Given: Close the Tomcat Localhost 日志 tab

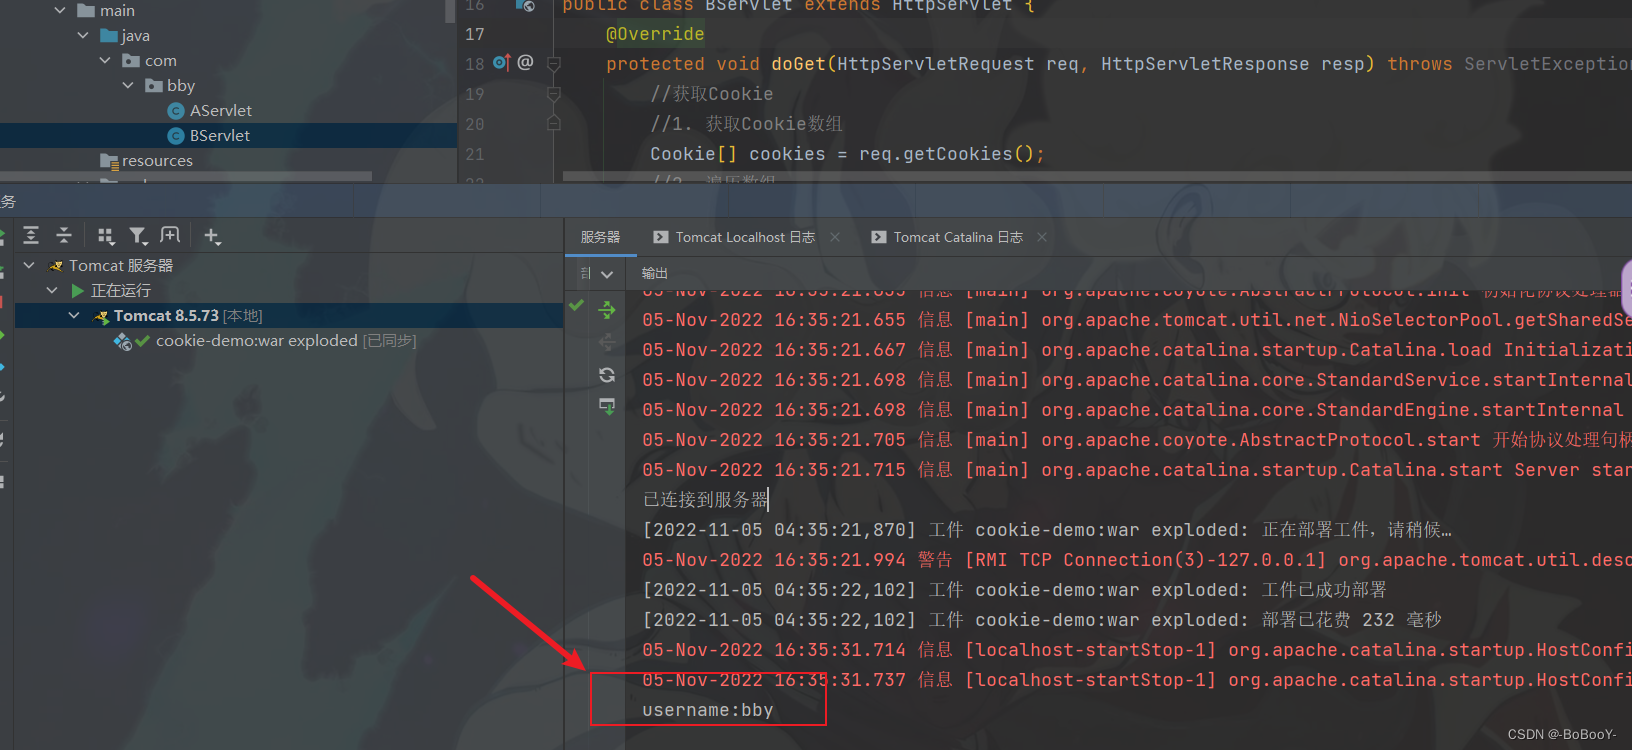Looking at the screenshot, I should [x=835, y=237].
